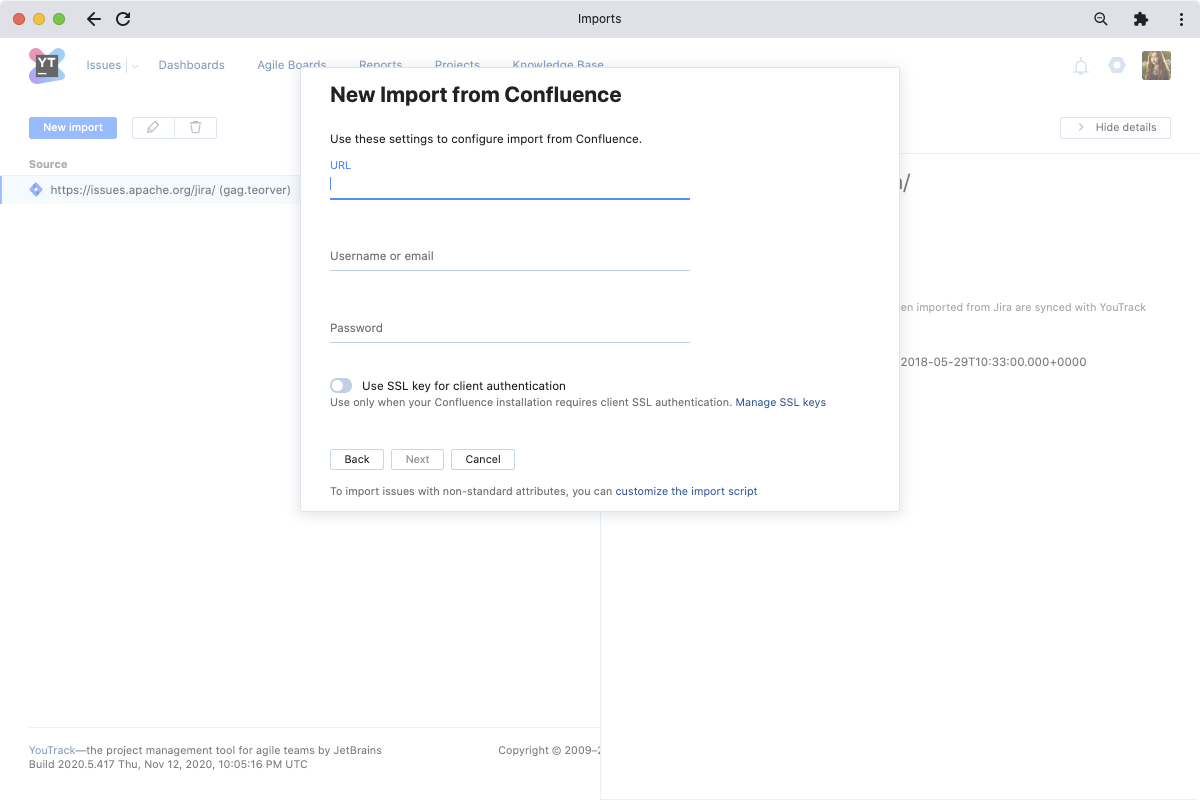Collapse details with Hide details button

(1115, 127)
